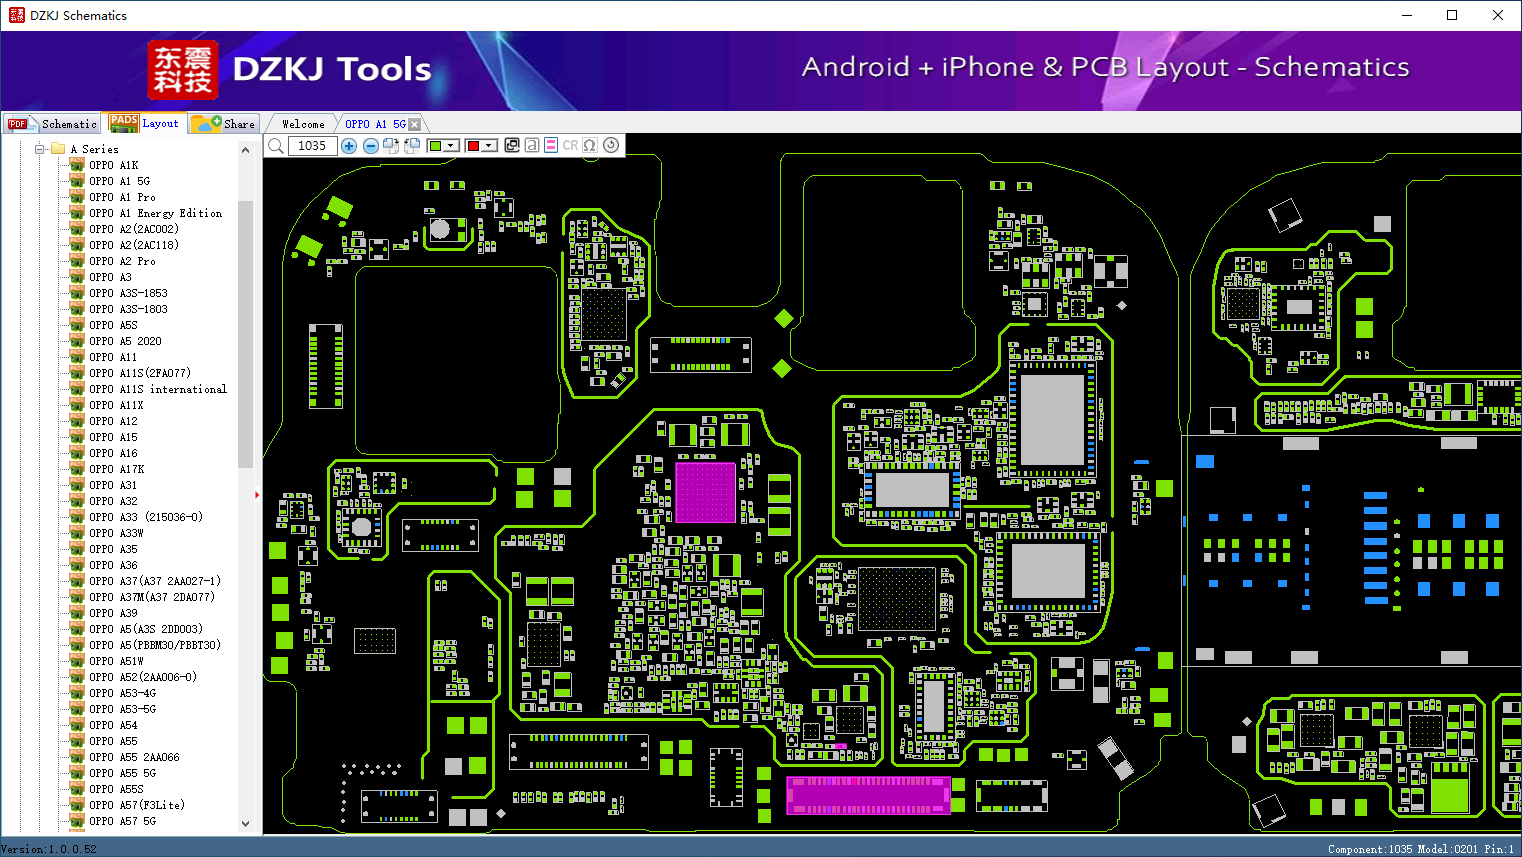Select OPPO A53-5G in the tree
1522x857 pixels.
pyautogui.click(x=122, y=709)
